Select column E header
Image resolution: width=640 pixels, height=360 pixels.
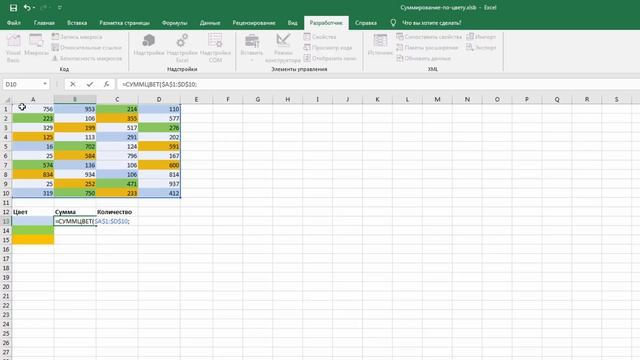(x=196, y=99)
